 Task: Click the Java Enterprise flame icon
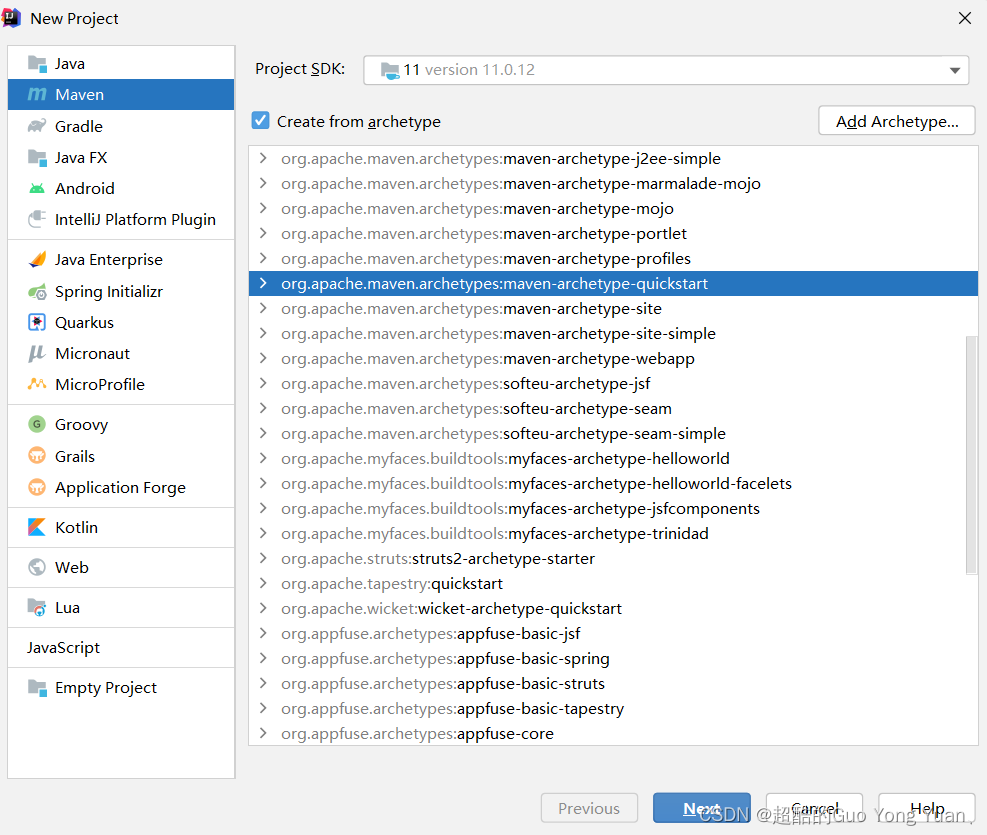(x=37, y=259)
